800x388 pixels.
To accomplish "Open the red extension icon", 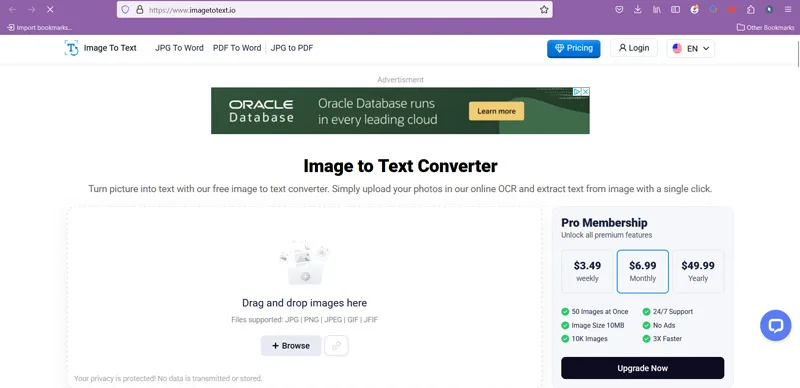I will pyautogui.click(x=732, y=9).
